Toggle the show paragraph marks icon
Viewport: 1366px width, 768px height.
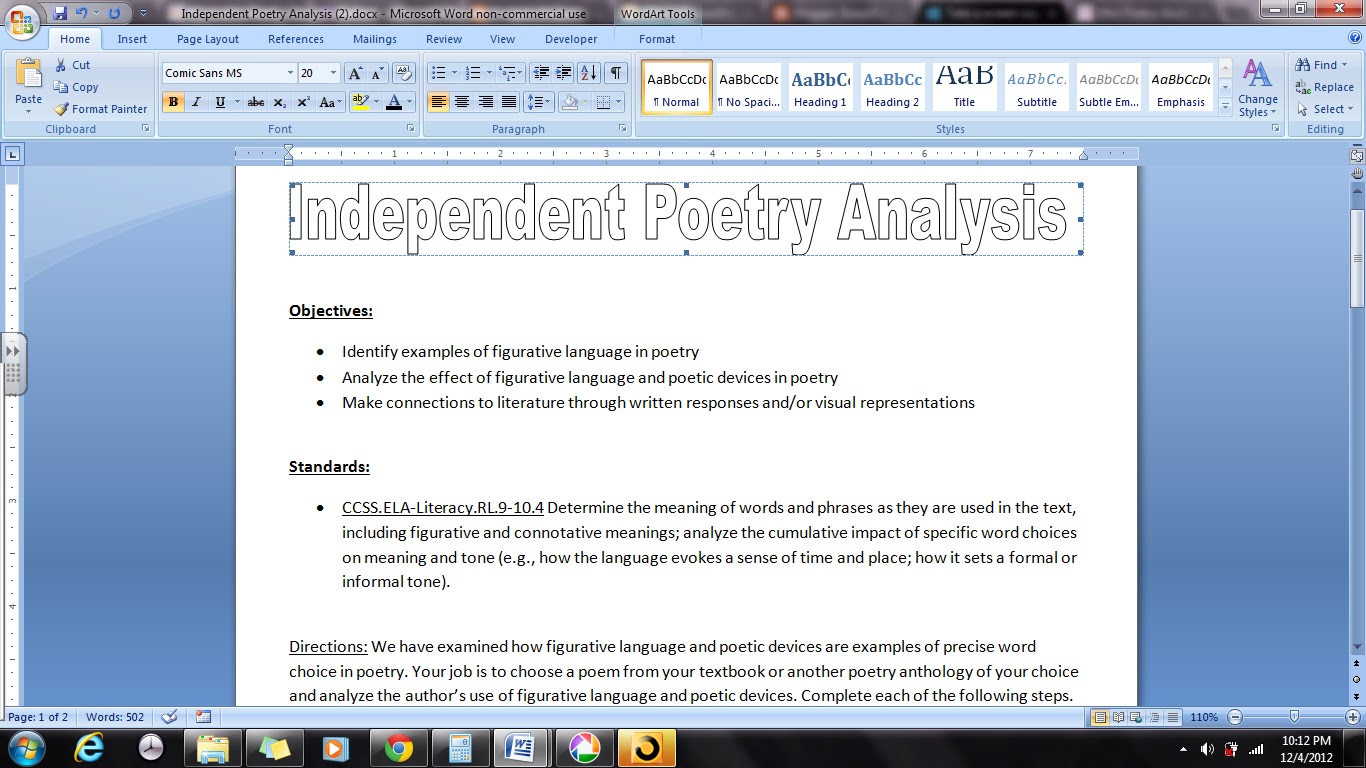point(615,72)
